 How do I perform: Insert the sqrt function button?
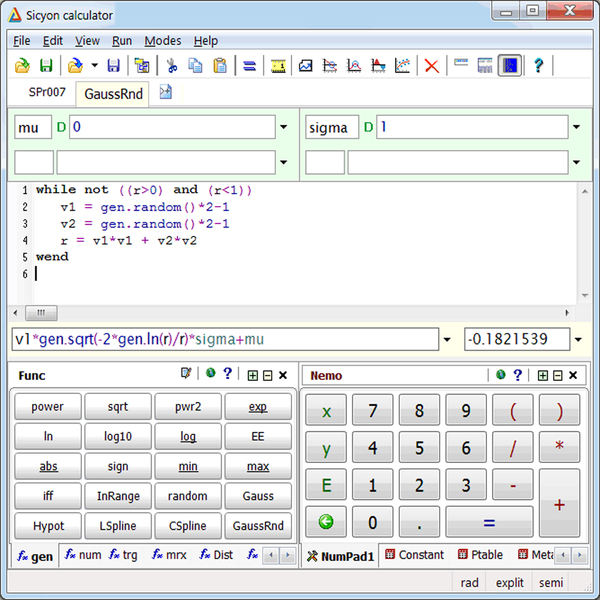[x=117, y=406]
